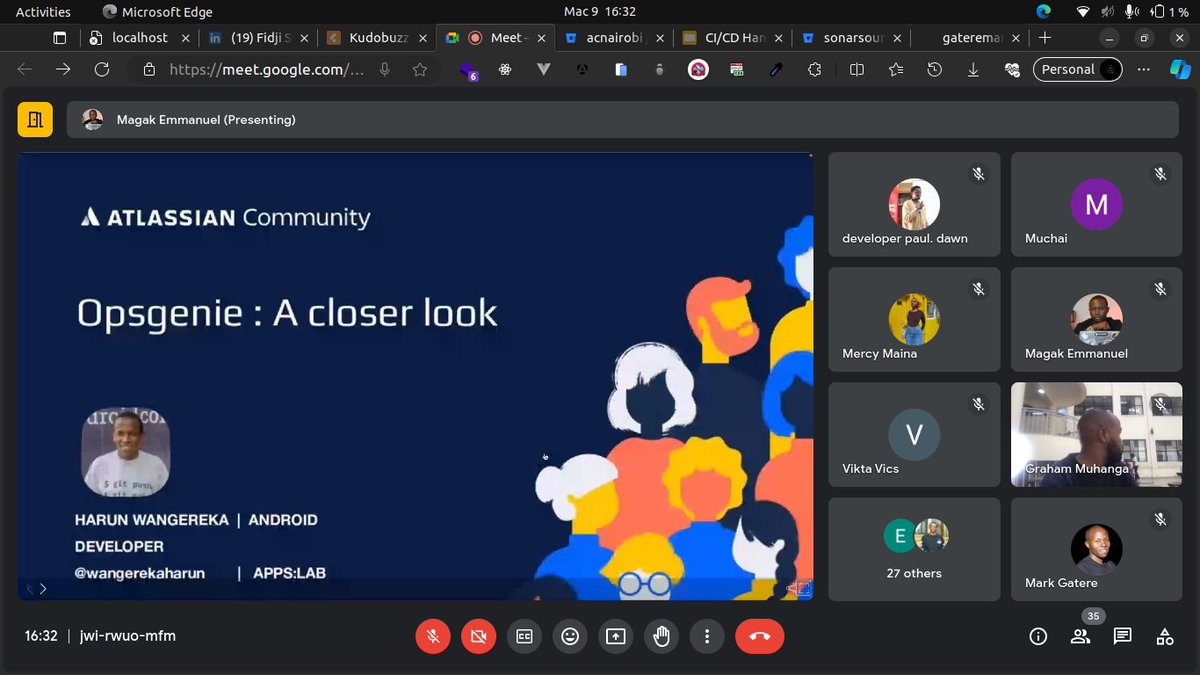
Task: Switch to the gateremar tab
Action: [x=971, y=38]
